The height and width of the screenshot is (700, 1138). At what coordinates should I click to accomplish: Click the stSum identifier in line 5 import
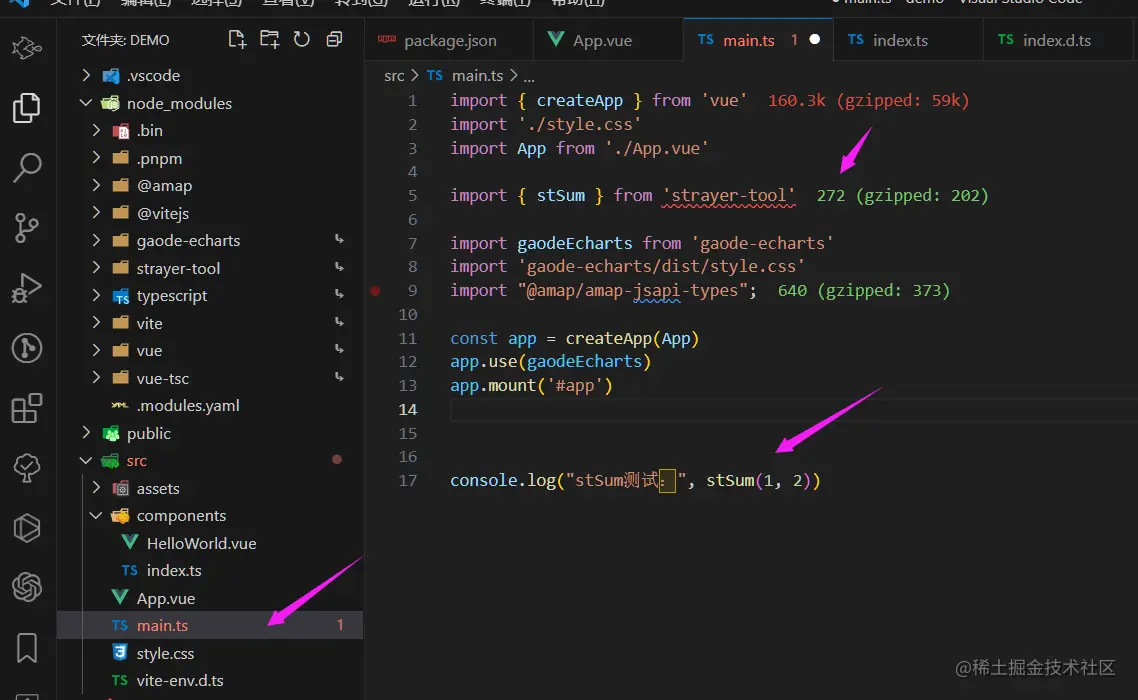tap(560, 195)
